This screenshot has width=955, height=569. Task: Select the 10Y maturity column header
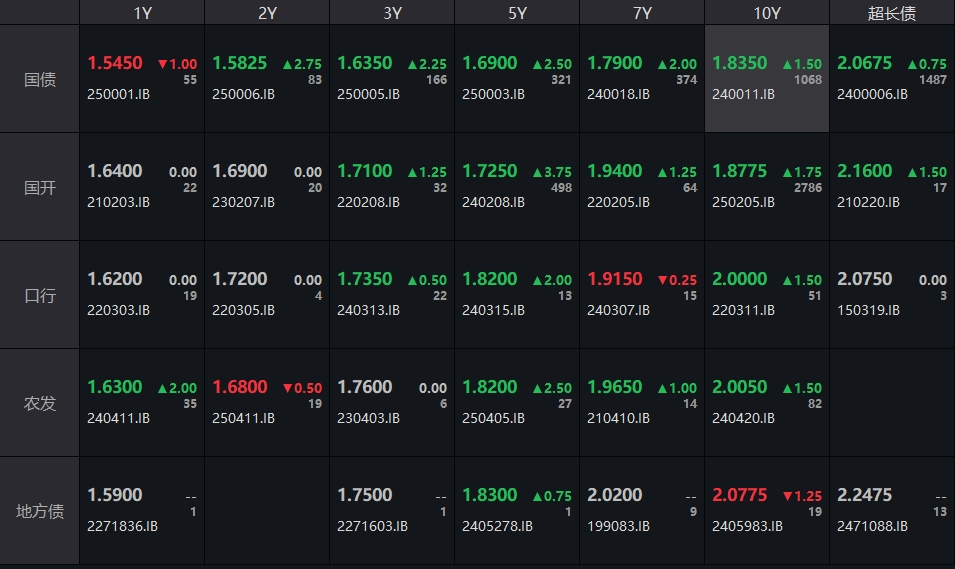click(767, 13)
